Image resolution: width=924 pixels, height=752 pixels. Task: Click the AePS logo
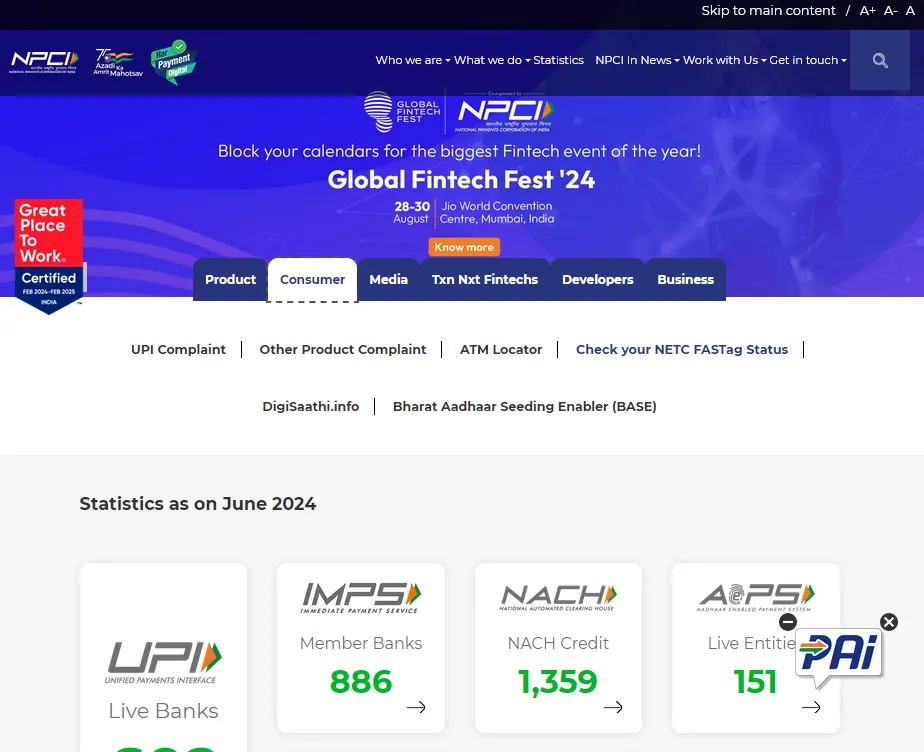tap(755, 598)
